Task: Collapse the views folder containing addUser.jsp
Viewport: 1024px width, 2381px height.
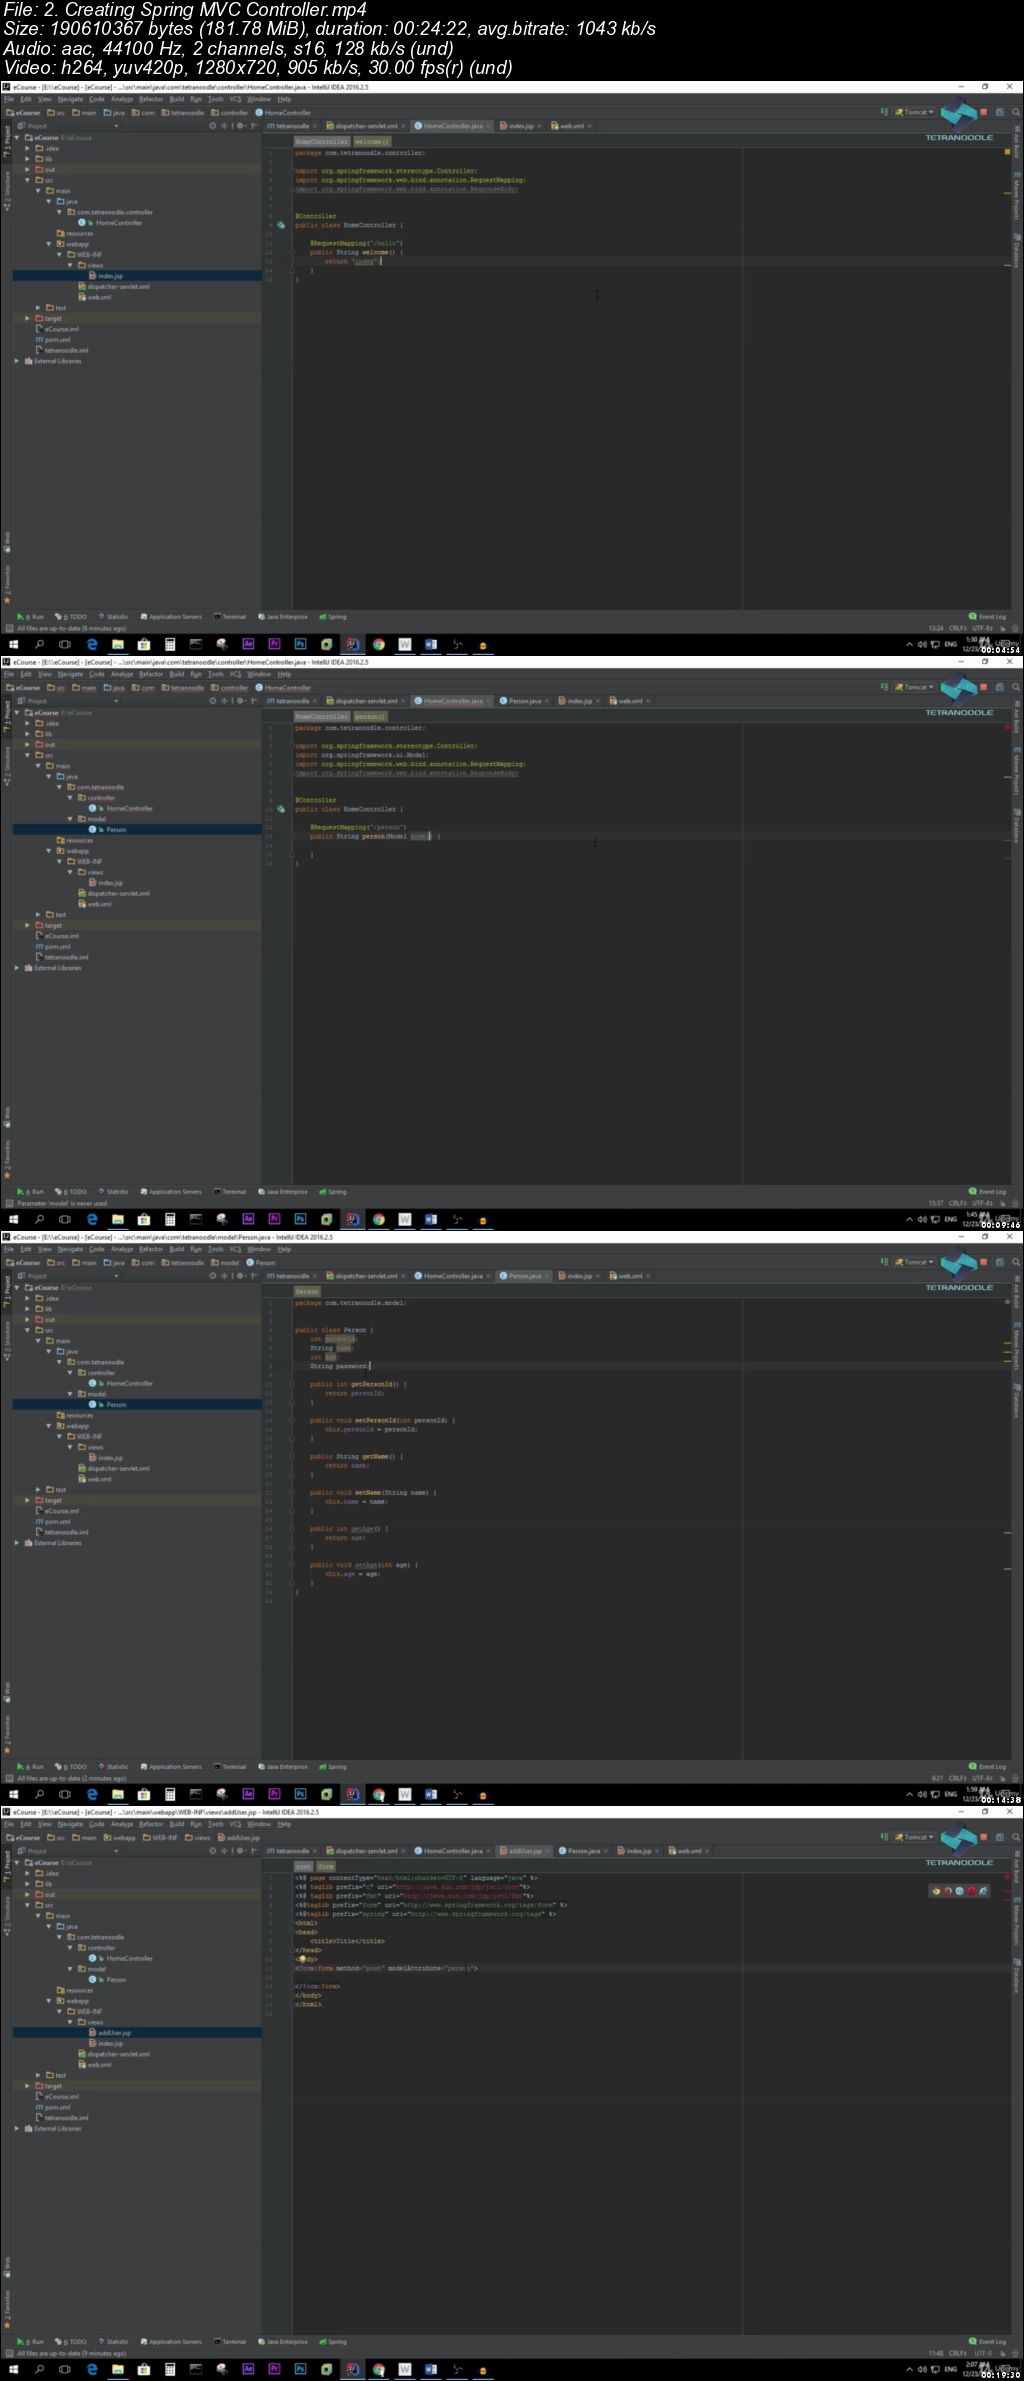Action: (x=71, y=2022)
